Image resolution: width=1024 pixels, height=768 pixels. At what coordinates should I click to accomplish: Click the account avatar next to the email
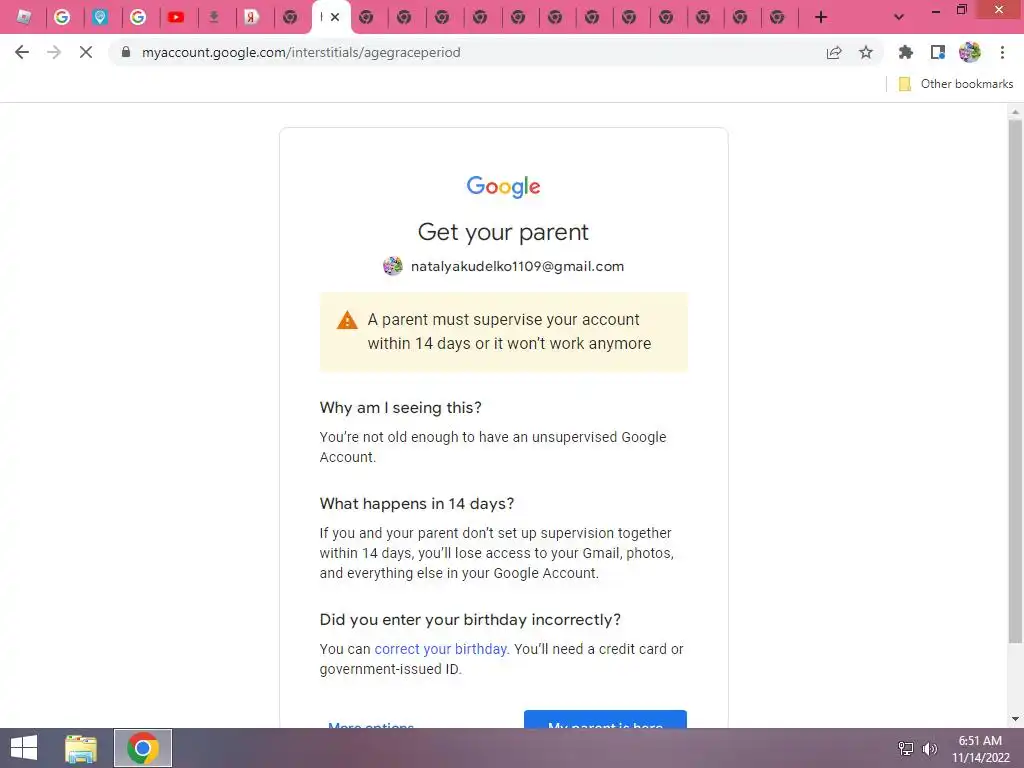point(392,266)
